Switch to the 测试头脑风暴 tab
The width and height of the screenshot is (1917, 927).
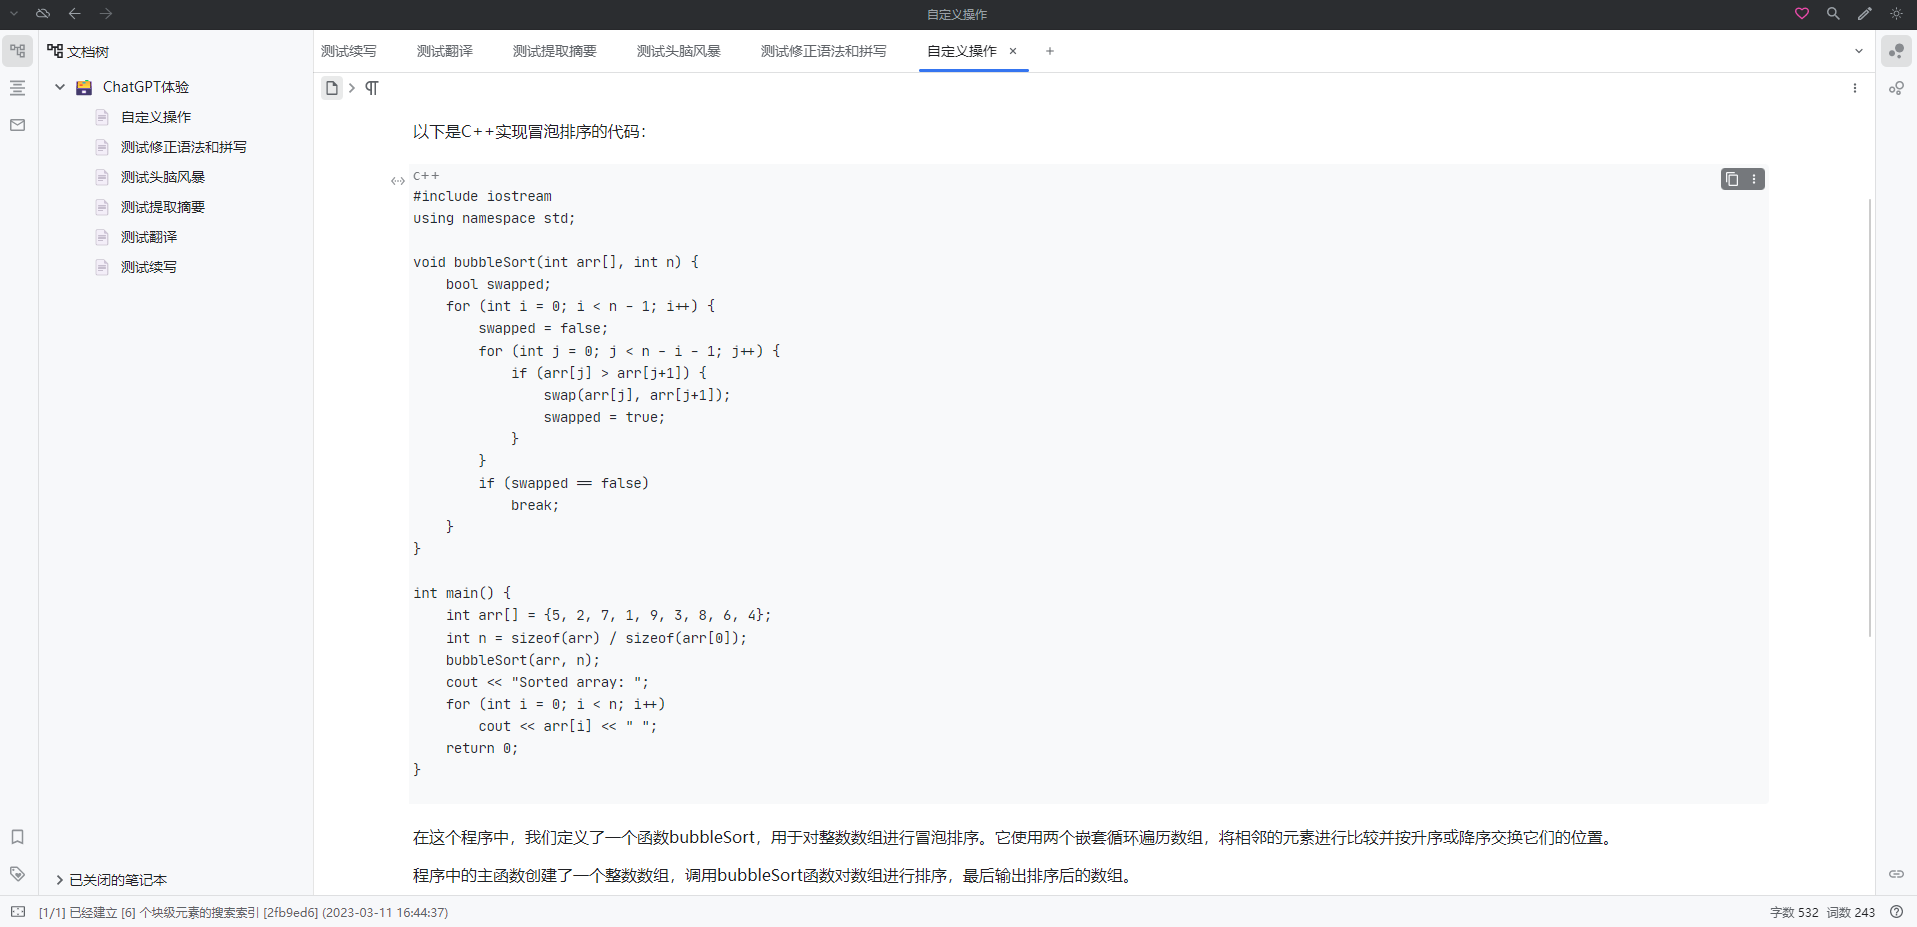(679, 51)
